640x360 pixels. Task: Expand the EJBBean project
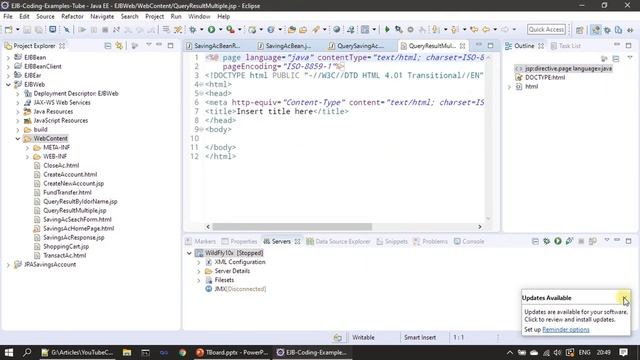tap(8, 58)
